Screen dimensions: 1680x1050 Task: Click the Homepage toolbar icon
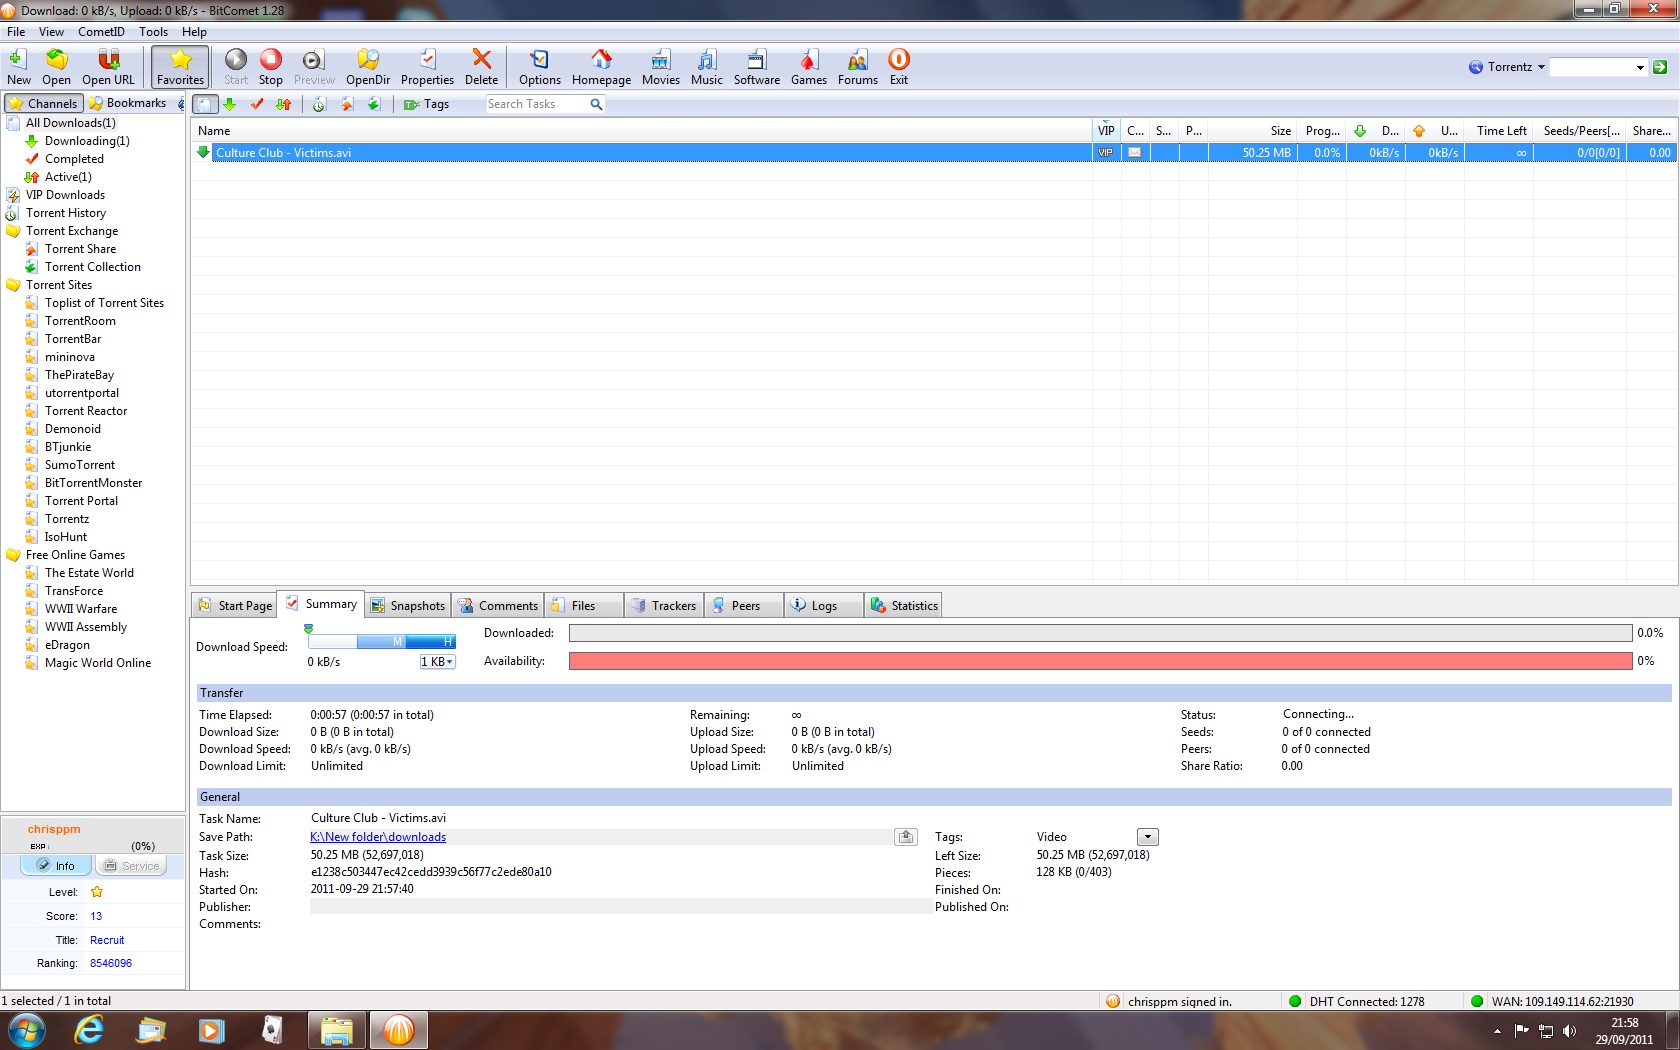(x=601, y=67)
